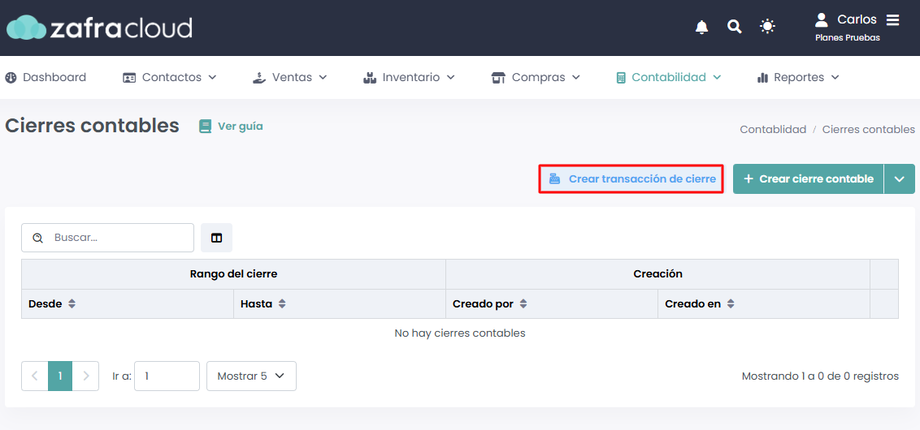Open the Reportes menu
Screen dimensions: 920x430
[x=798, y=77]
